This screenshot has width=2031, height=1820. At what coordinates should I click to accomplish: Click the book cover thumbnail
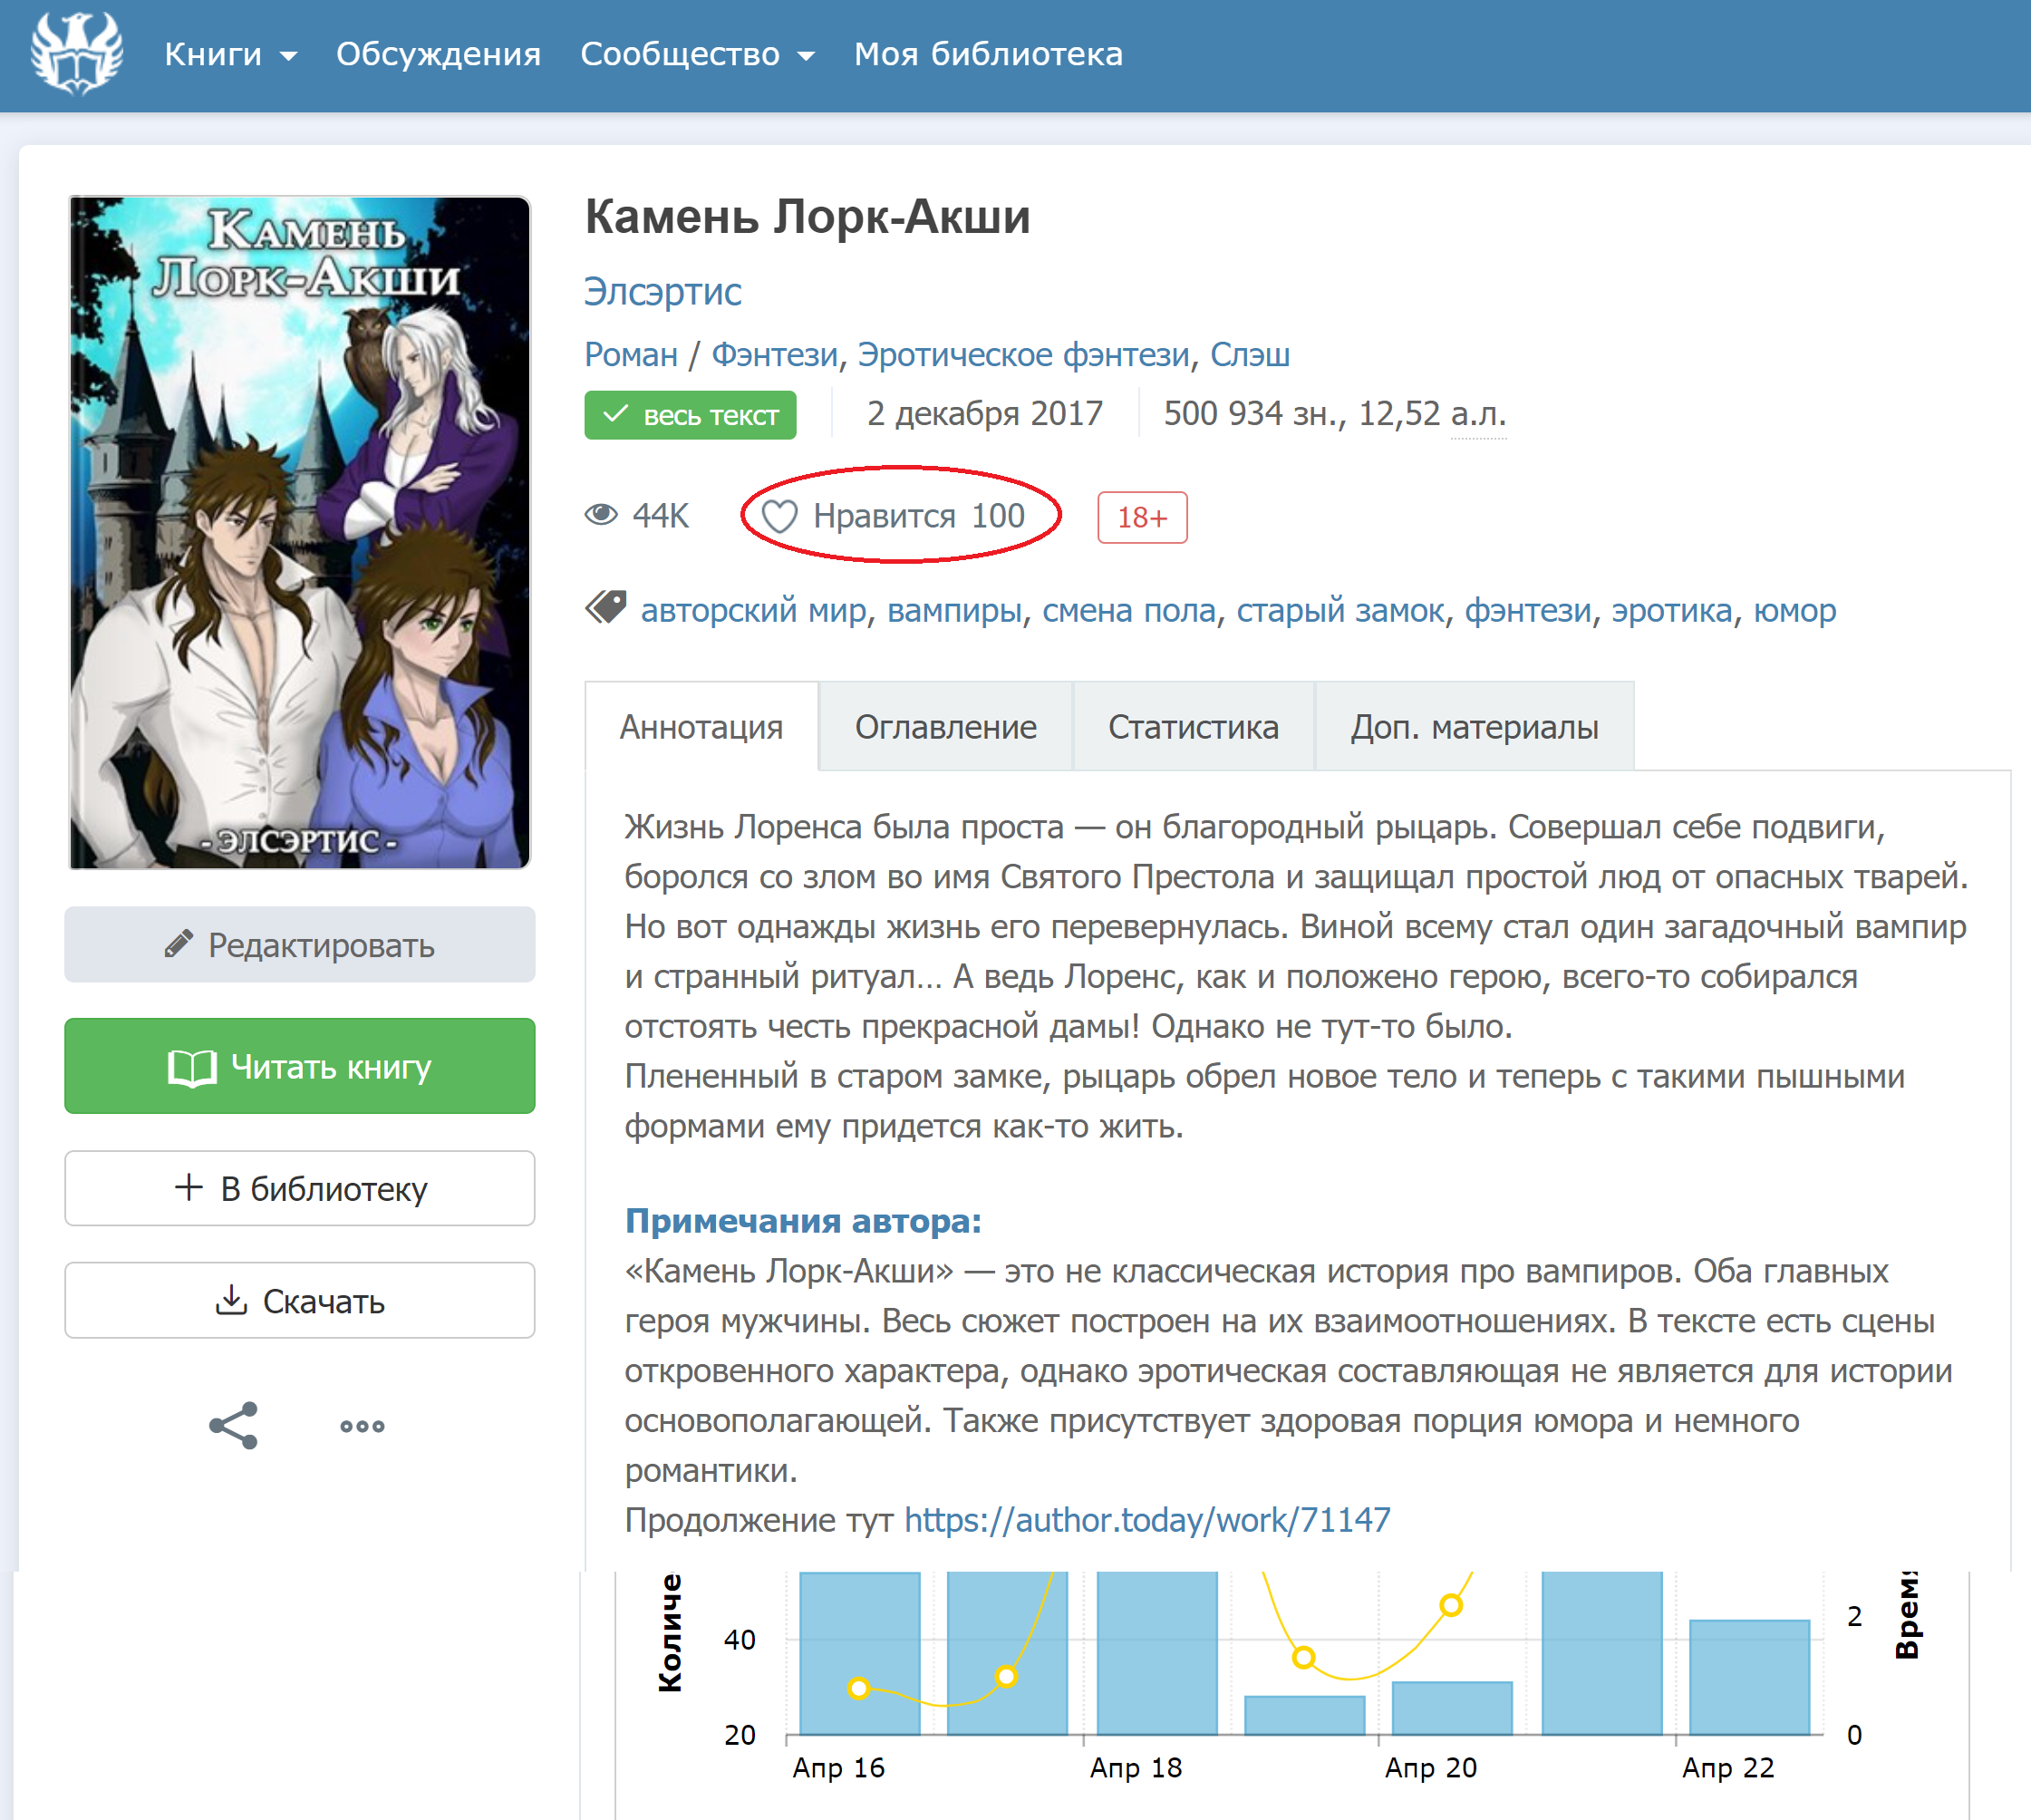tap(299, 532)
